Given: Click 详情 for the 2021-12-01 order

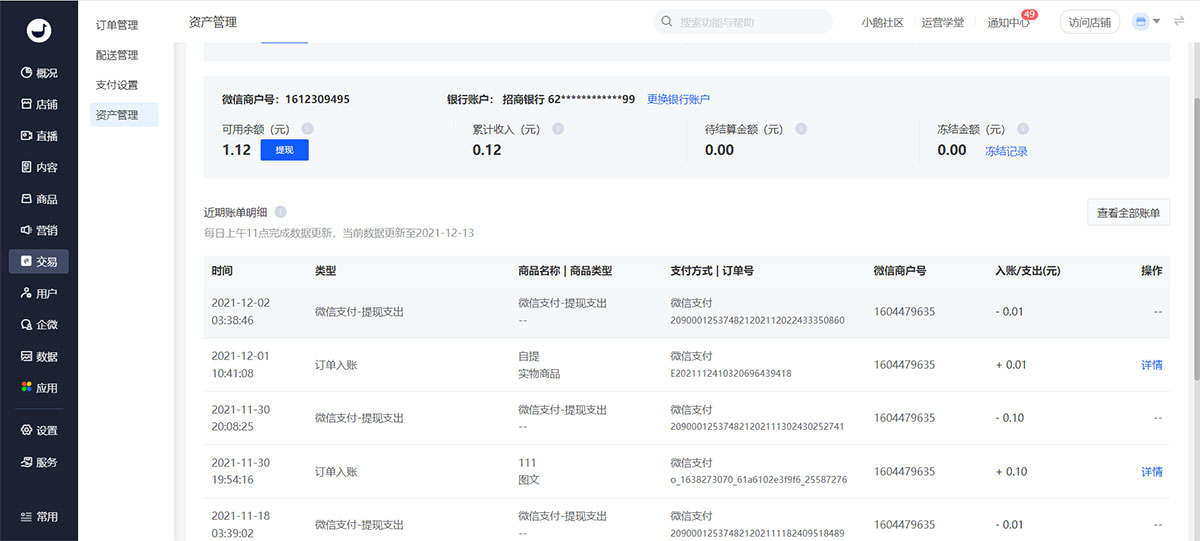Looking at the screenshot, I should pos(1151,365).
